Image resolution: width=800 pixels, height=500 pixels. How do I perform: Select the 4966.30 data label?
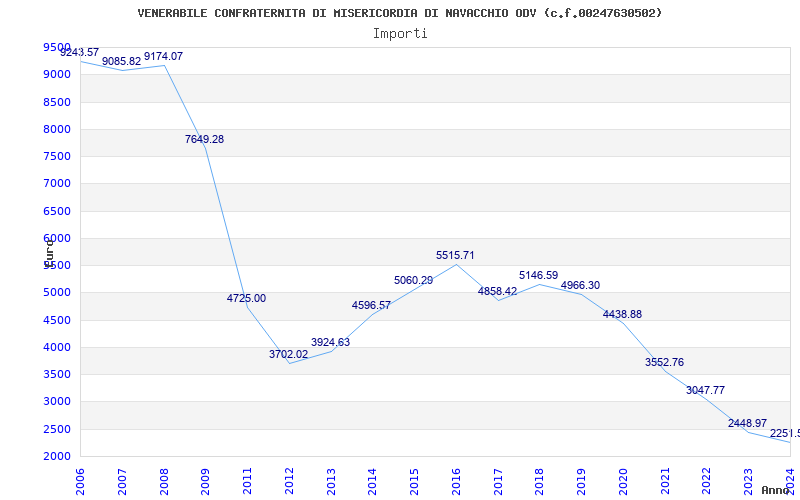581,286
